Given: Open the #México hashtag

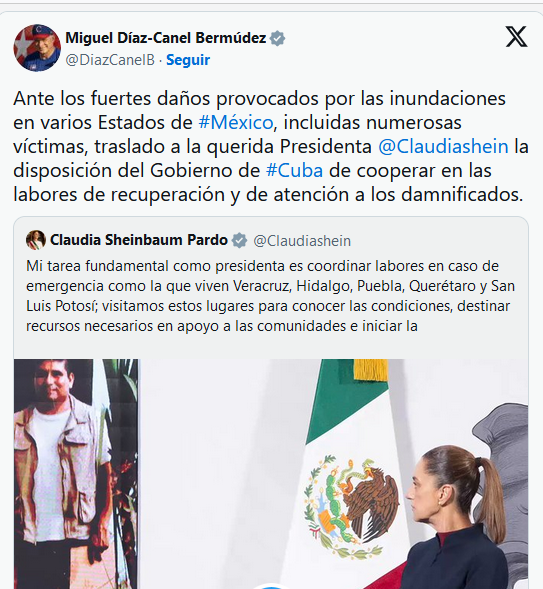Looking at the screenshot, I should [x=235, y=122].
